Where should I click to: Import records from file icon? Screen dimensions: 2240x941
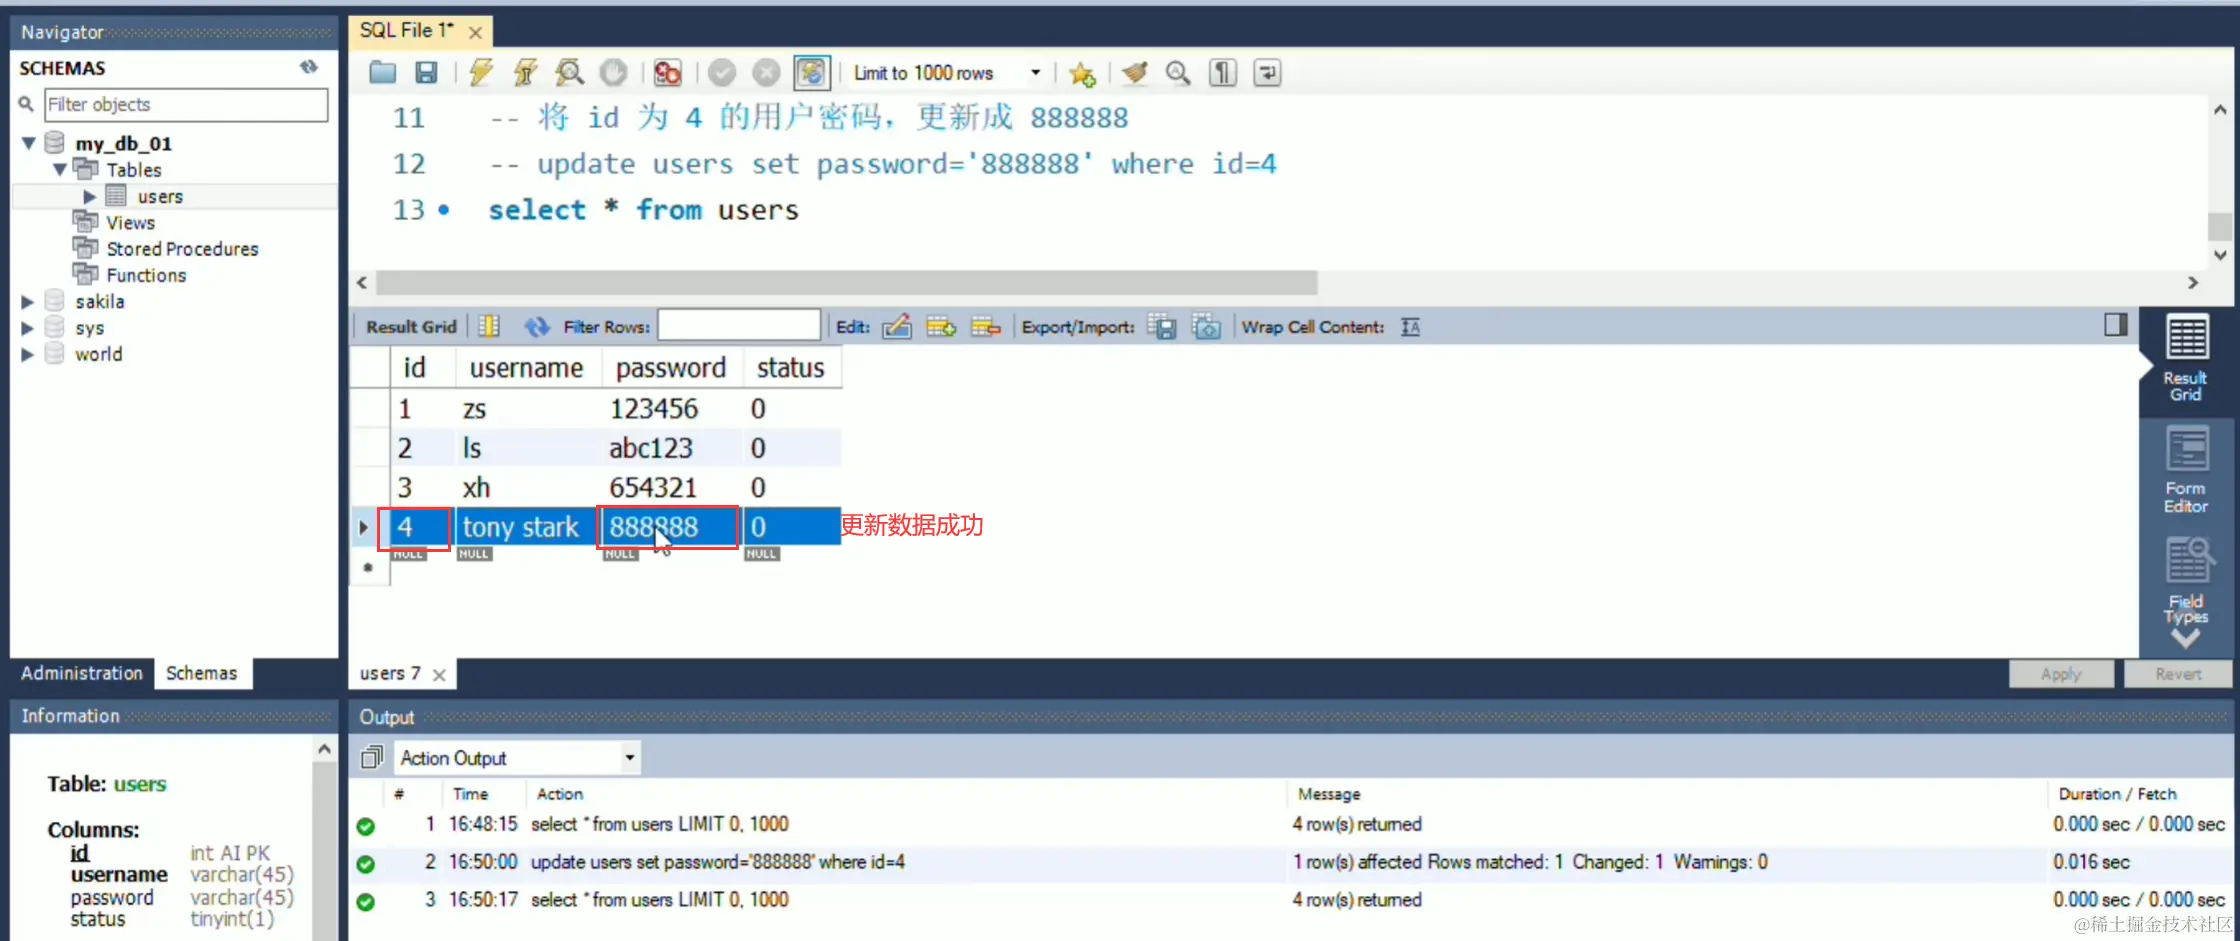point(1206,326)
